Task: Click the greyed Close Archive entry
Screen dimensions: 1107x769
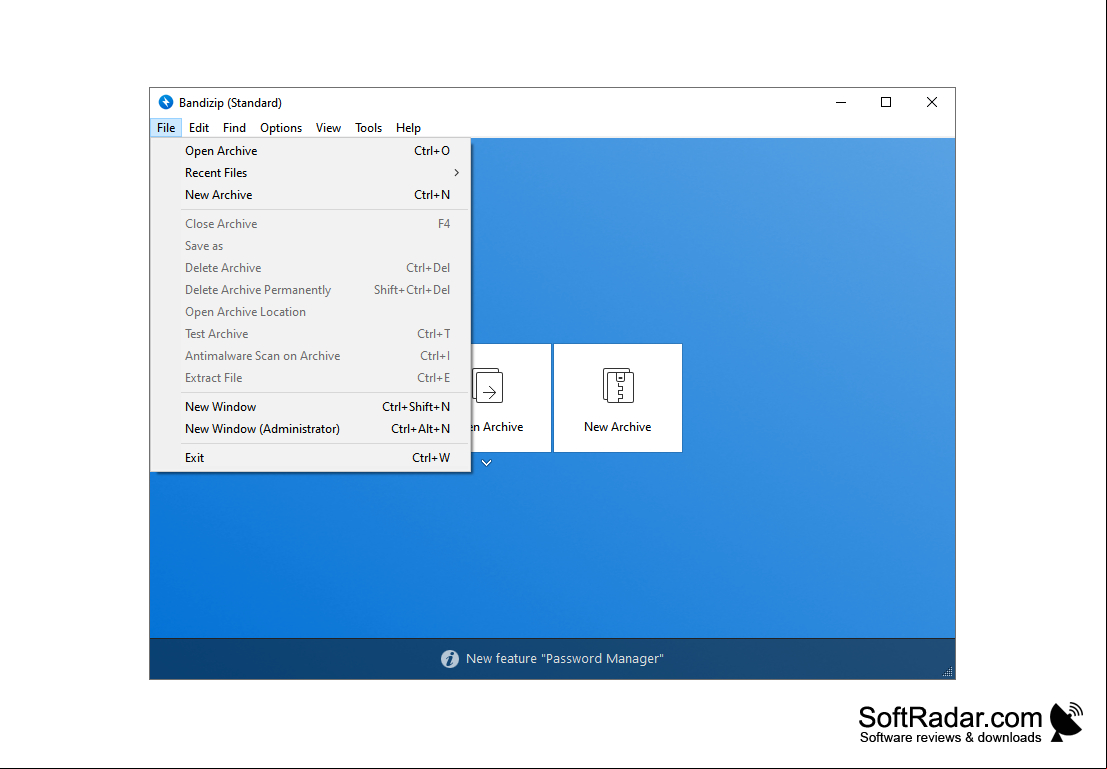Action: click(x=311, y=224)
